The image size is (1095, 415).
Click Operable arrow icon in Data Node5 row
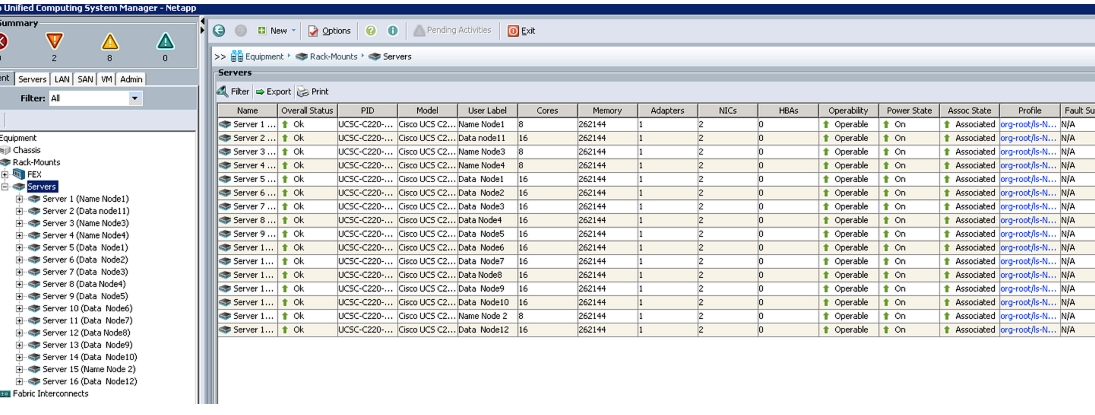(825, 234)
